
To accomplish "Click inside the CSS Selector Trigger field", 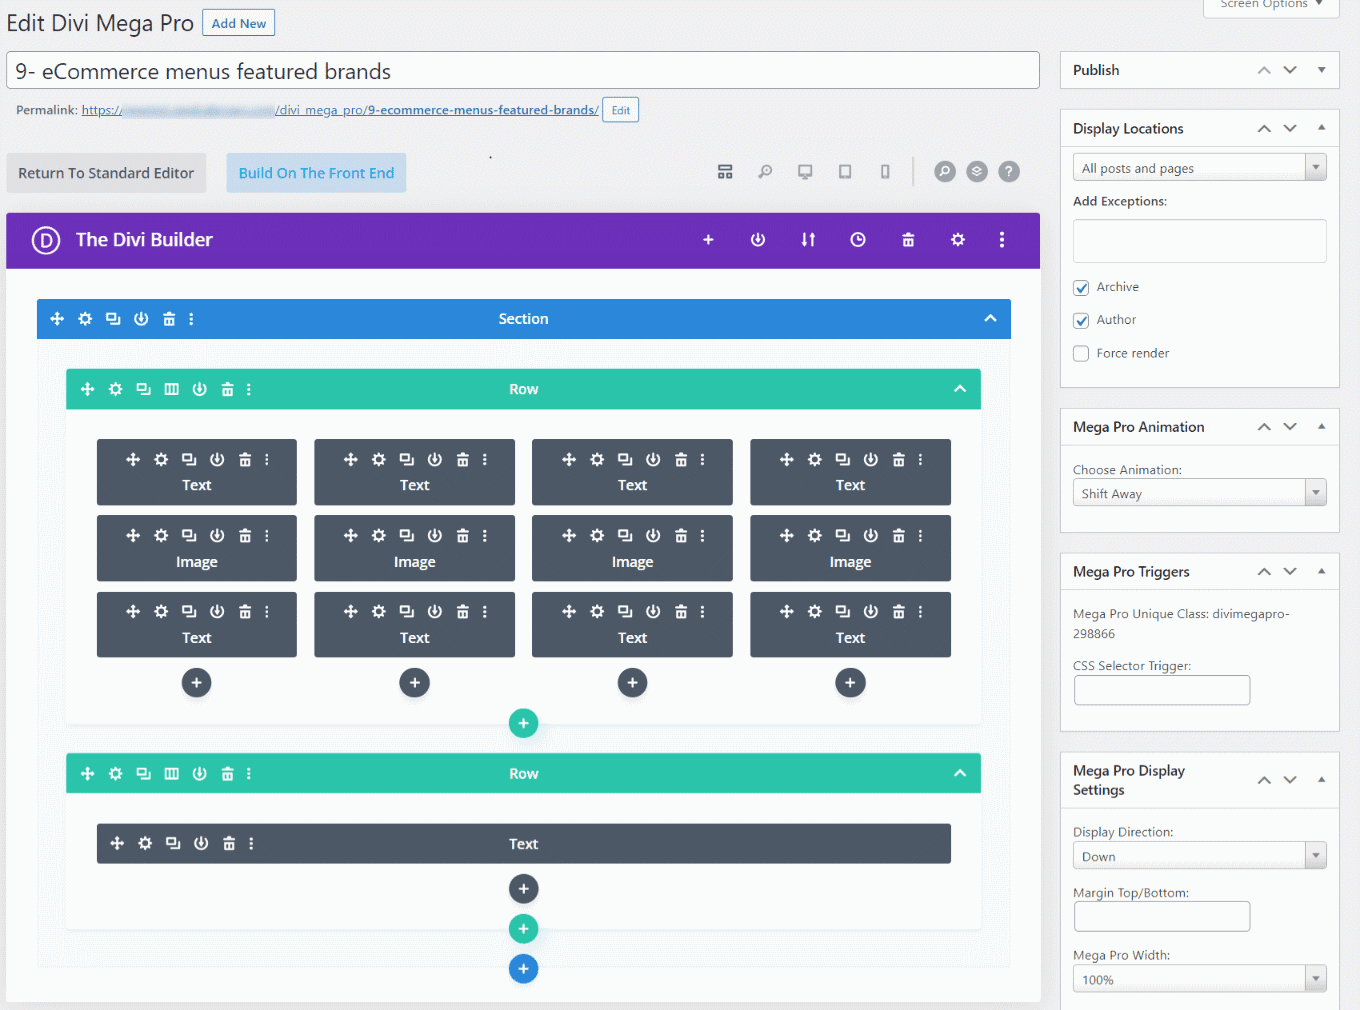I will [1161, 690].
